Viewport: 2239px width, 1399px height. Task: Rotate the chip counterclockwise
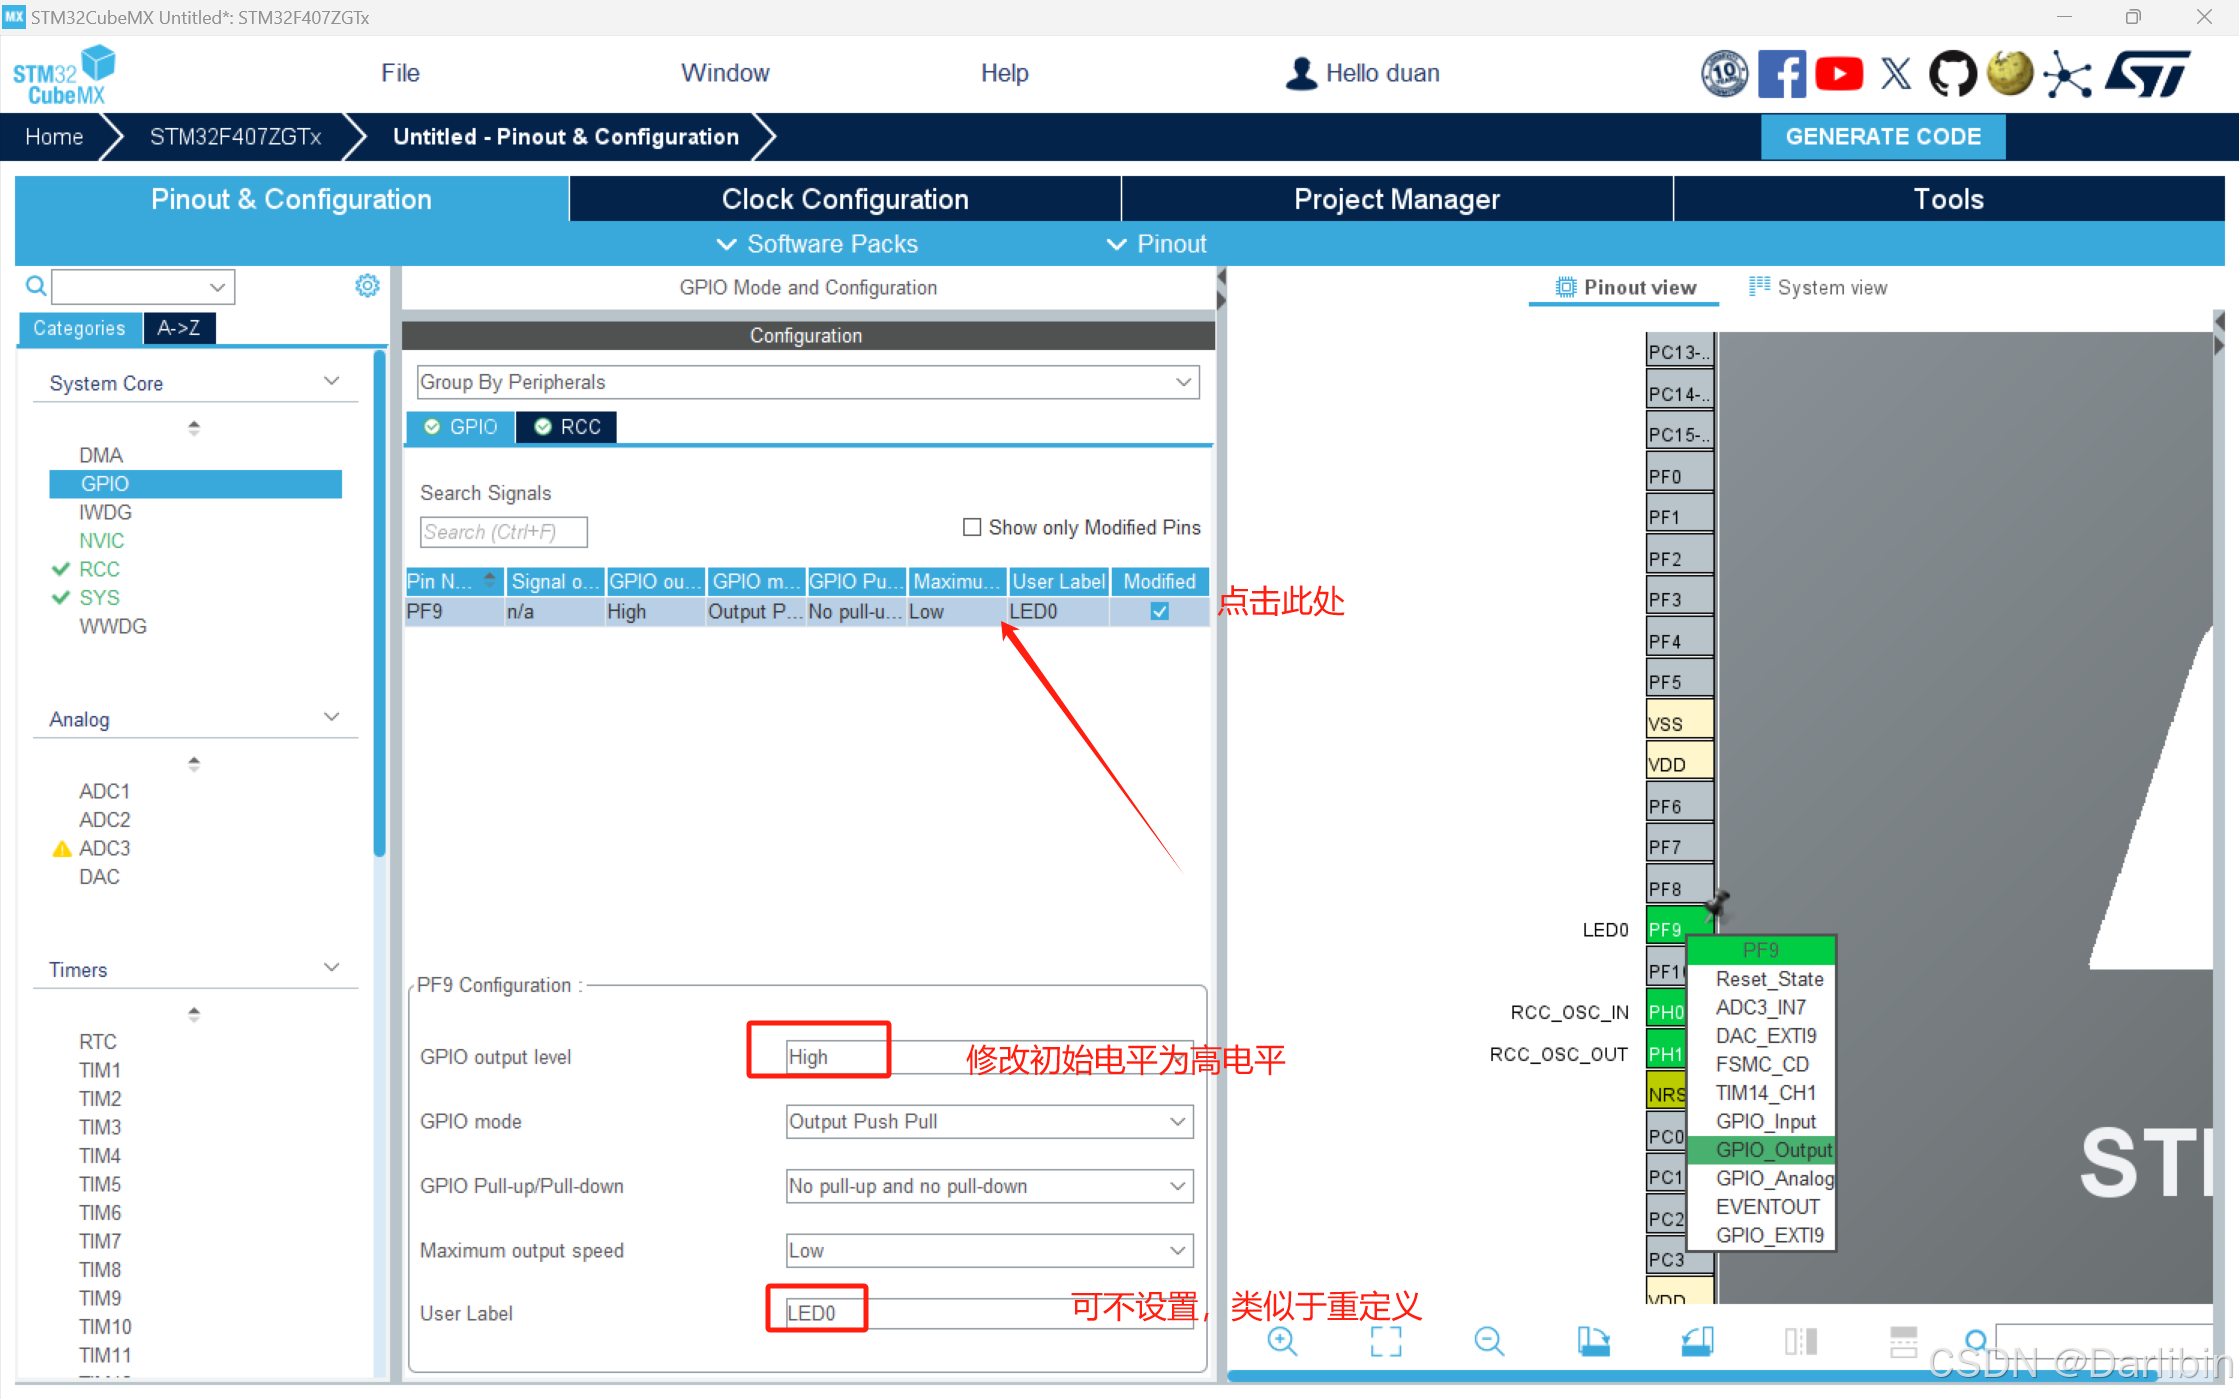(1697, 1342)
